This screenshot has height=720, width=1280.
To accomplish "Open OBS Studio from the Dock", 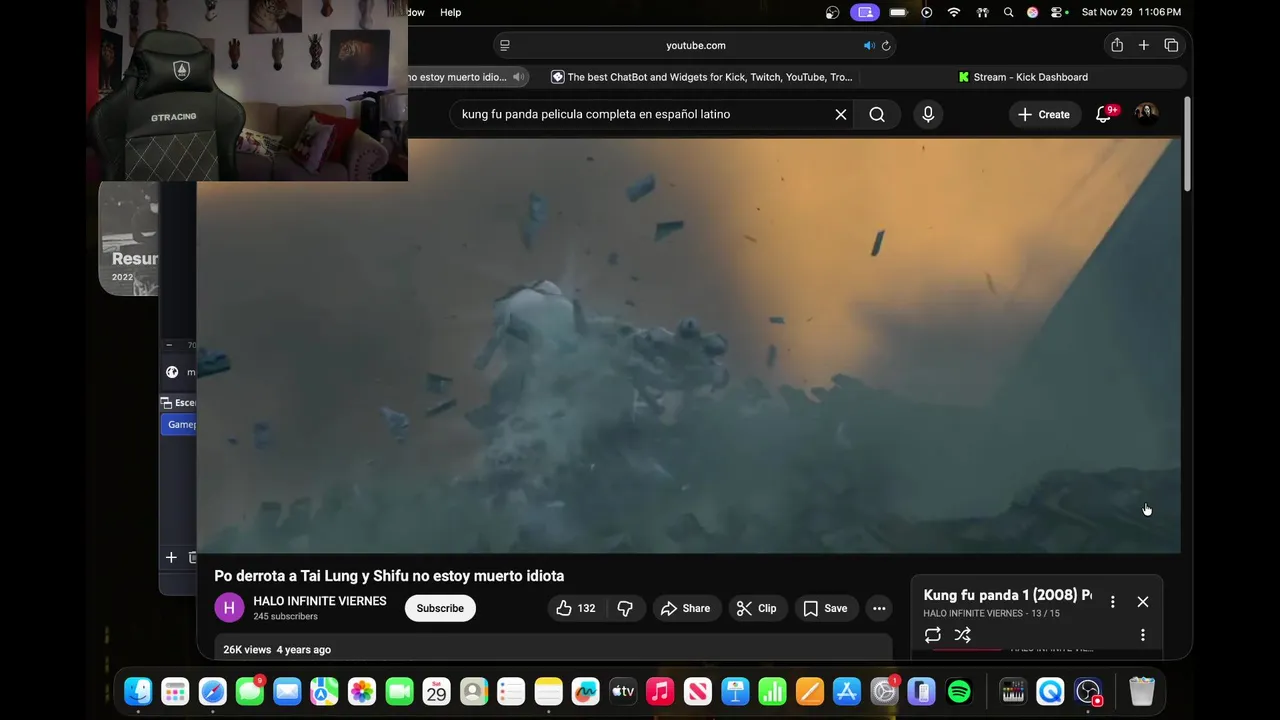I will 1088,691.
